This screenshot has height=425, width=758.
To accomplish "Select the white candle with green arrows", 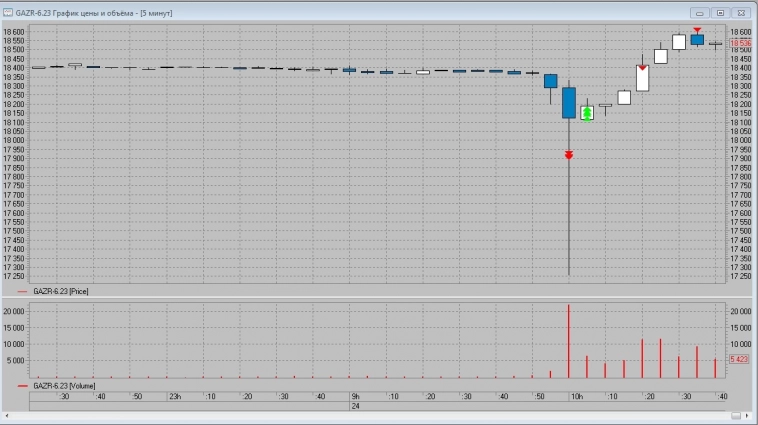I will pos(587,113).
